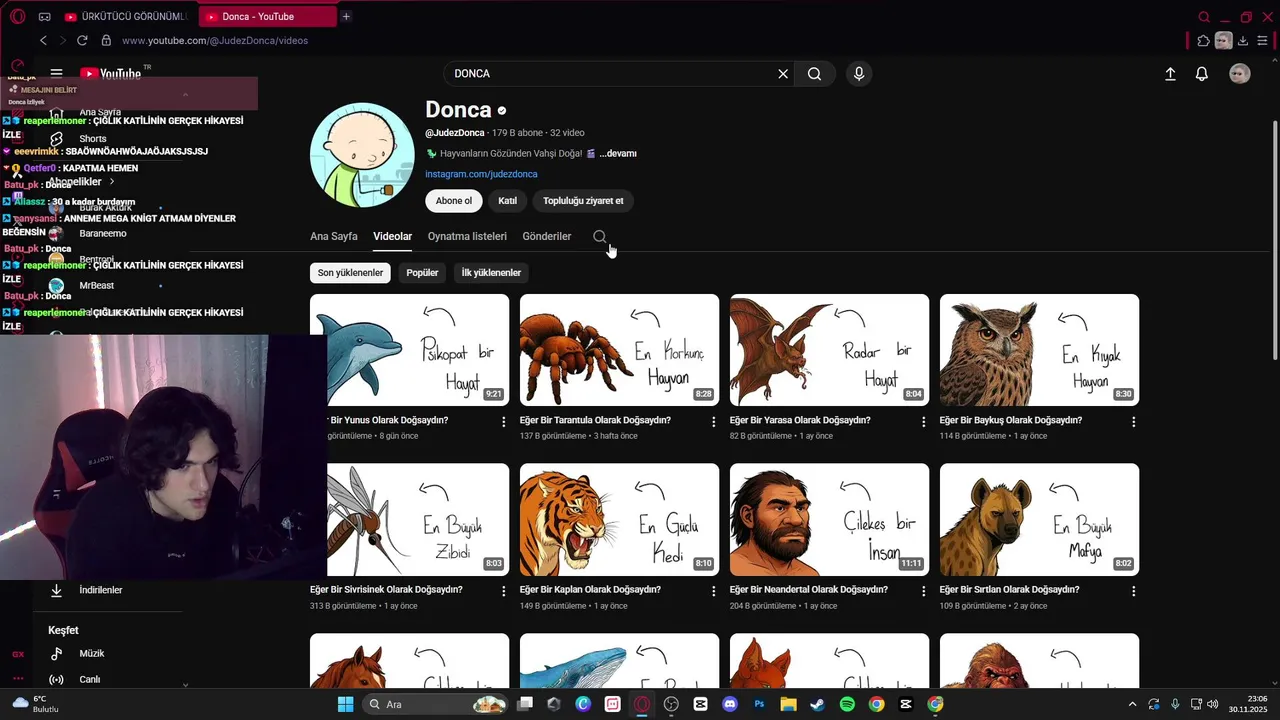Select the Son yüklenenler filter chip
Image resolution: width=1280 pixels, height=720 pixels.
tap(350, 273)
